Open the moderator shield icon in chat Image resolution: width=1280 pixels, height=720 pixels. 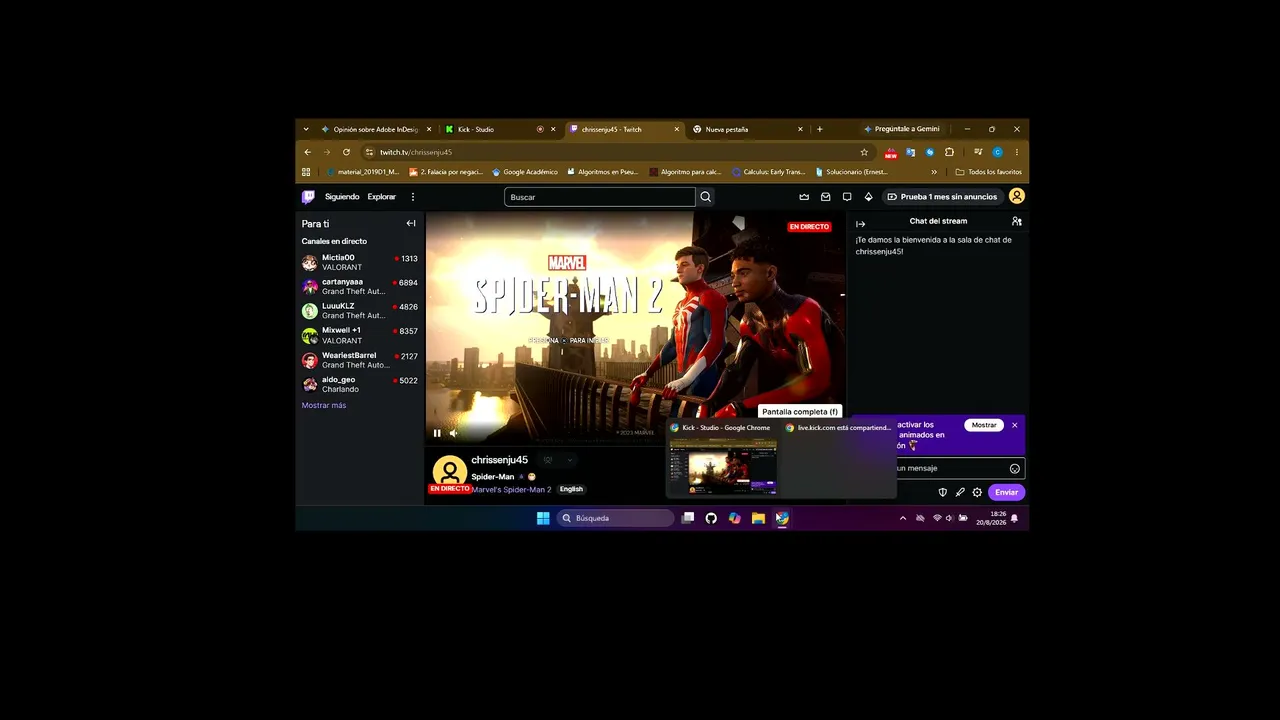tap(942, 492)
